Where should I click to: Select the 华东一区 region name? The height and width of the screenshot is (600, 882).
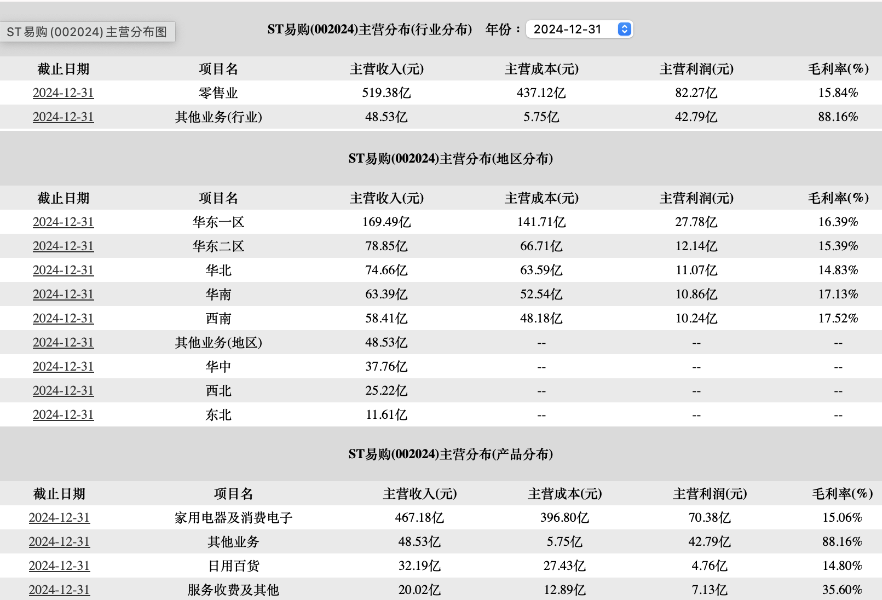click(218, 222)
